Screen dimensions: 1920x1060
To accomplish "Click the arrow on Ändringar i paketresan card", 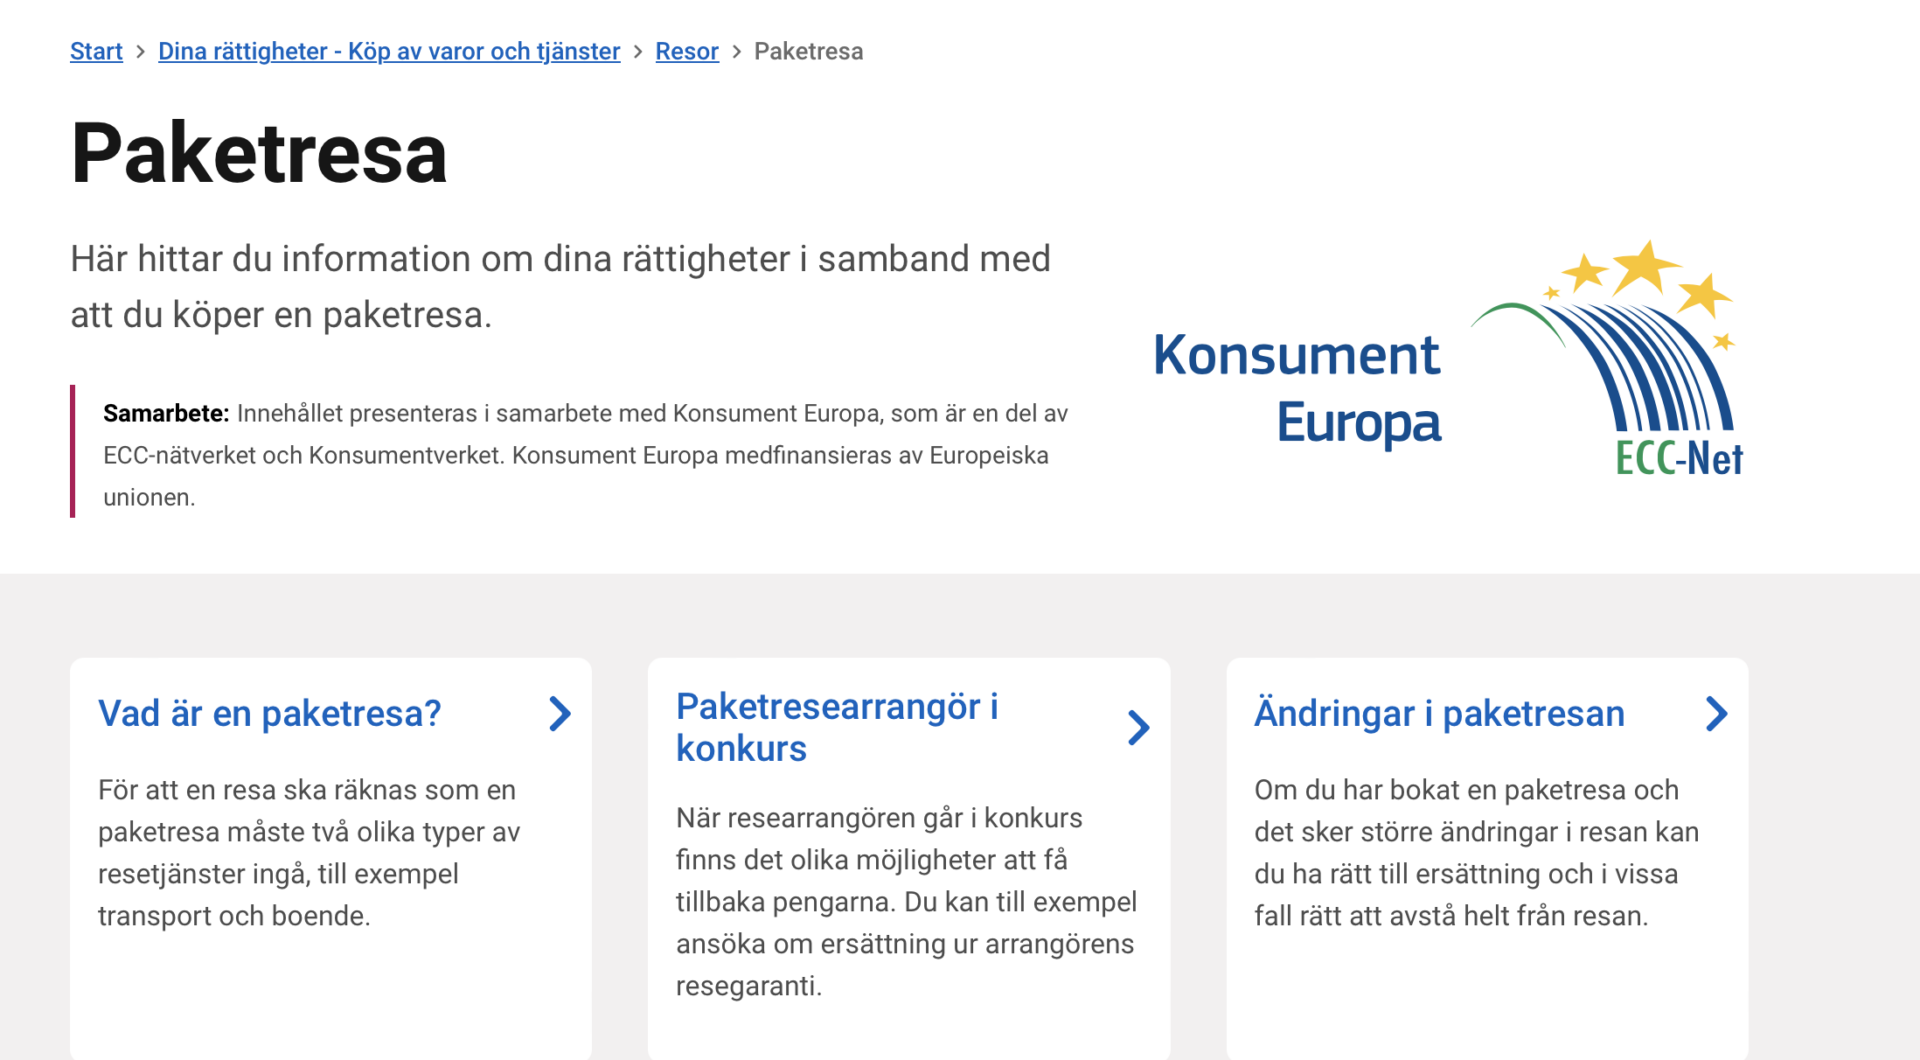I will (1716, 714).
